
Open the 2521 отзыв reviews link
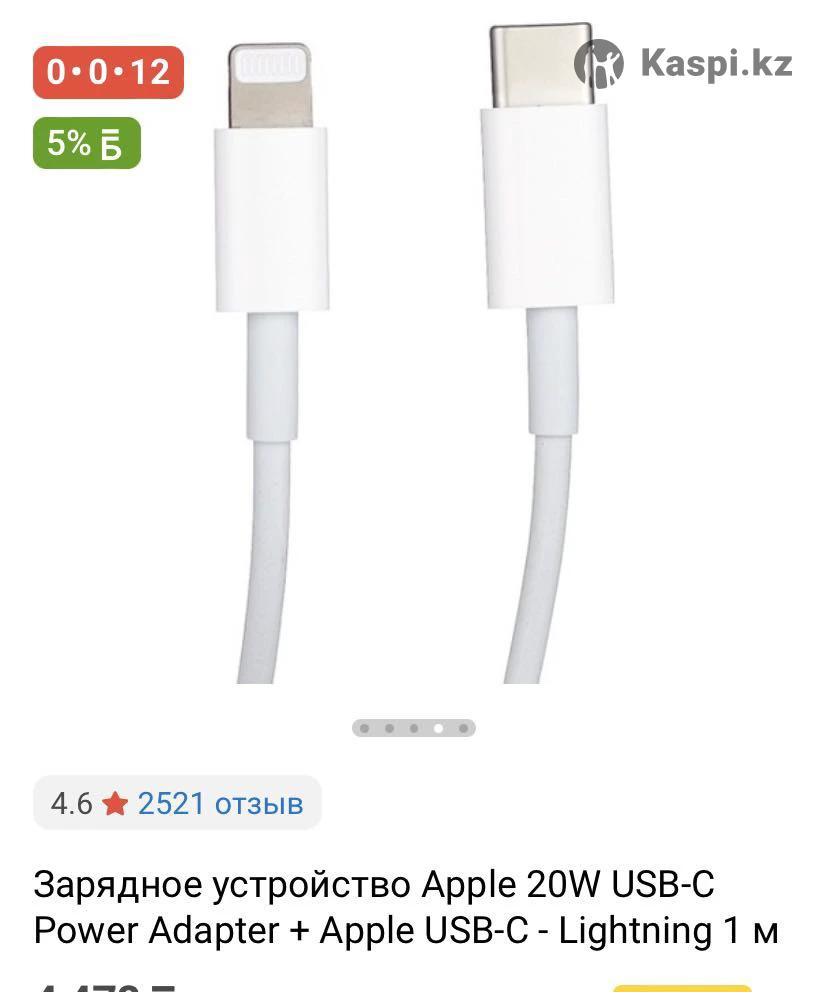[221, 803]
